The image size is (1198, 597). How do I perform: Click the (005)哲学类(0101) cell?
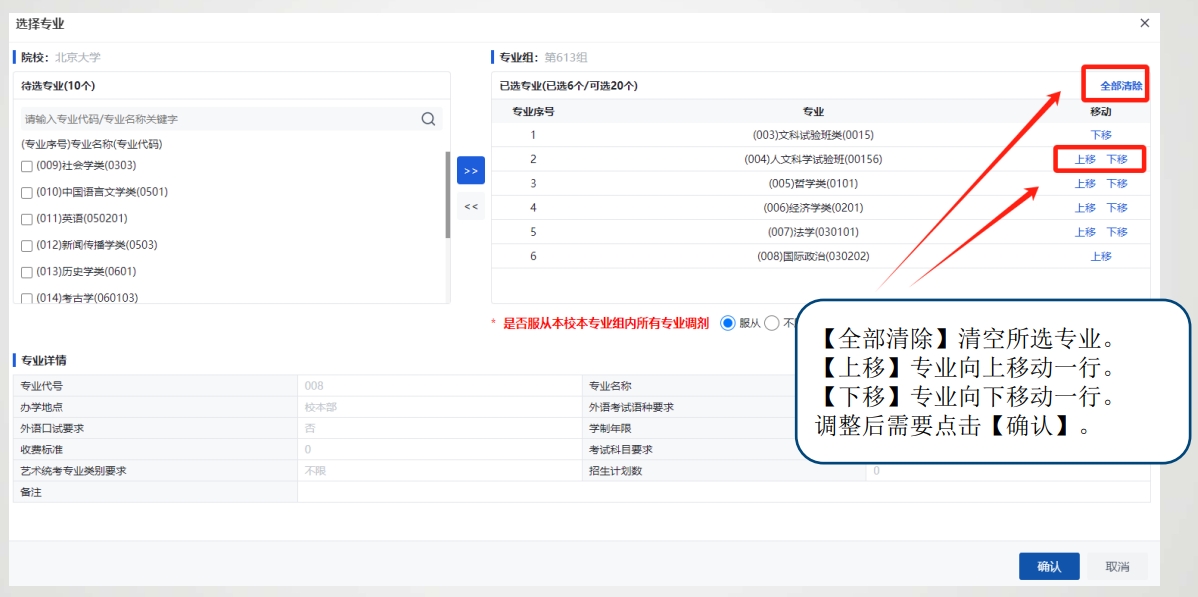tap(813, 183)
